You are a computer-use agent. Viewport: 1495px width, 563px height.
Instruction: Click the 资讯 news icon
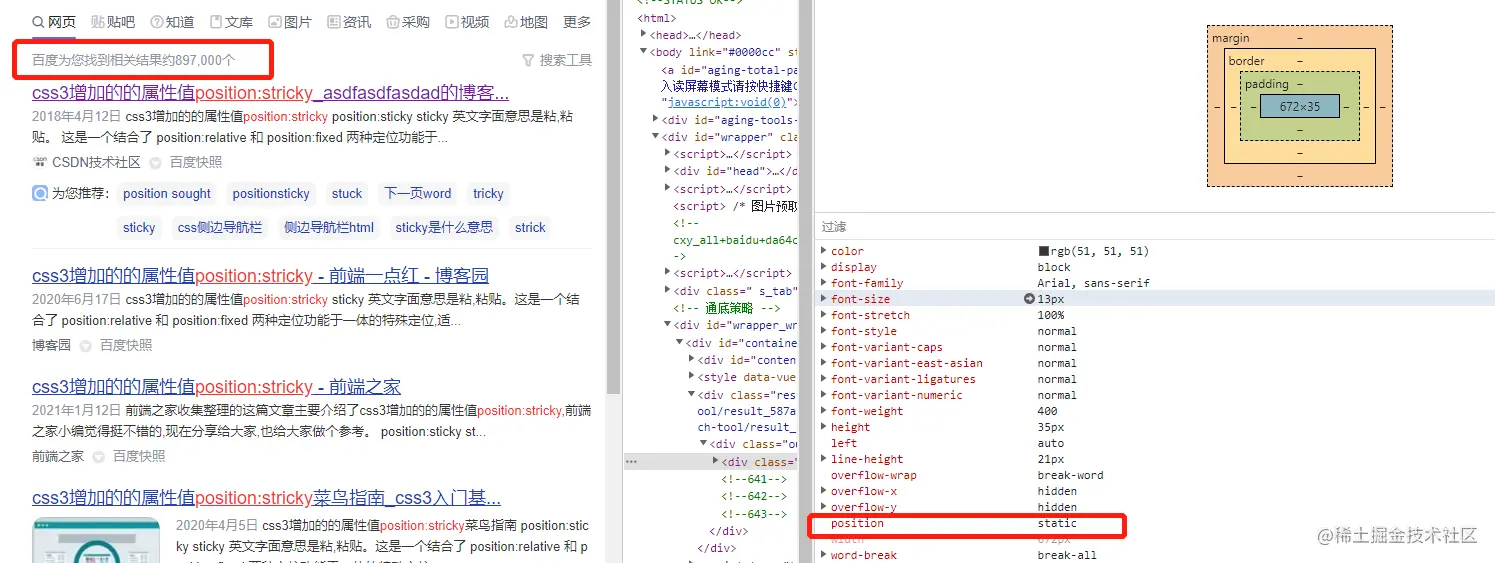(x=334, y=22)
